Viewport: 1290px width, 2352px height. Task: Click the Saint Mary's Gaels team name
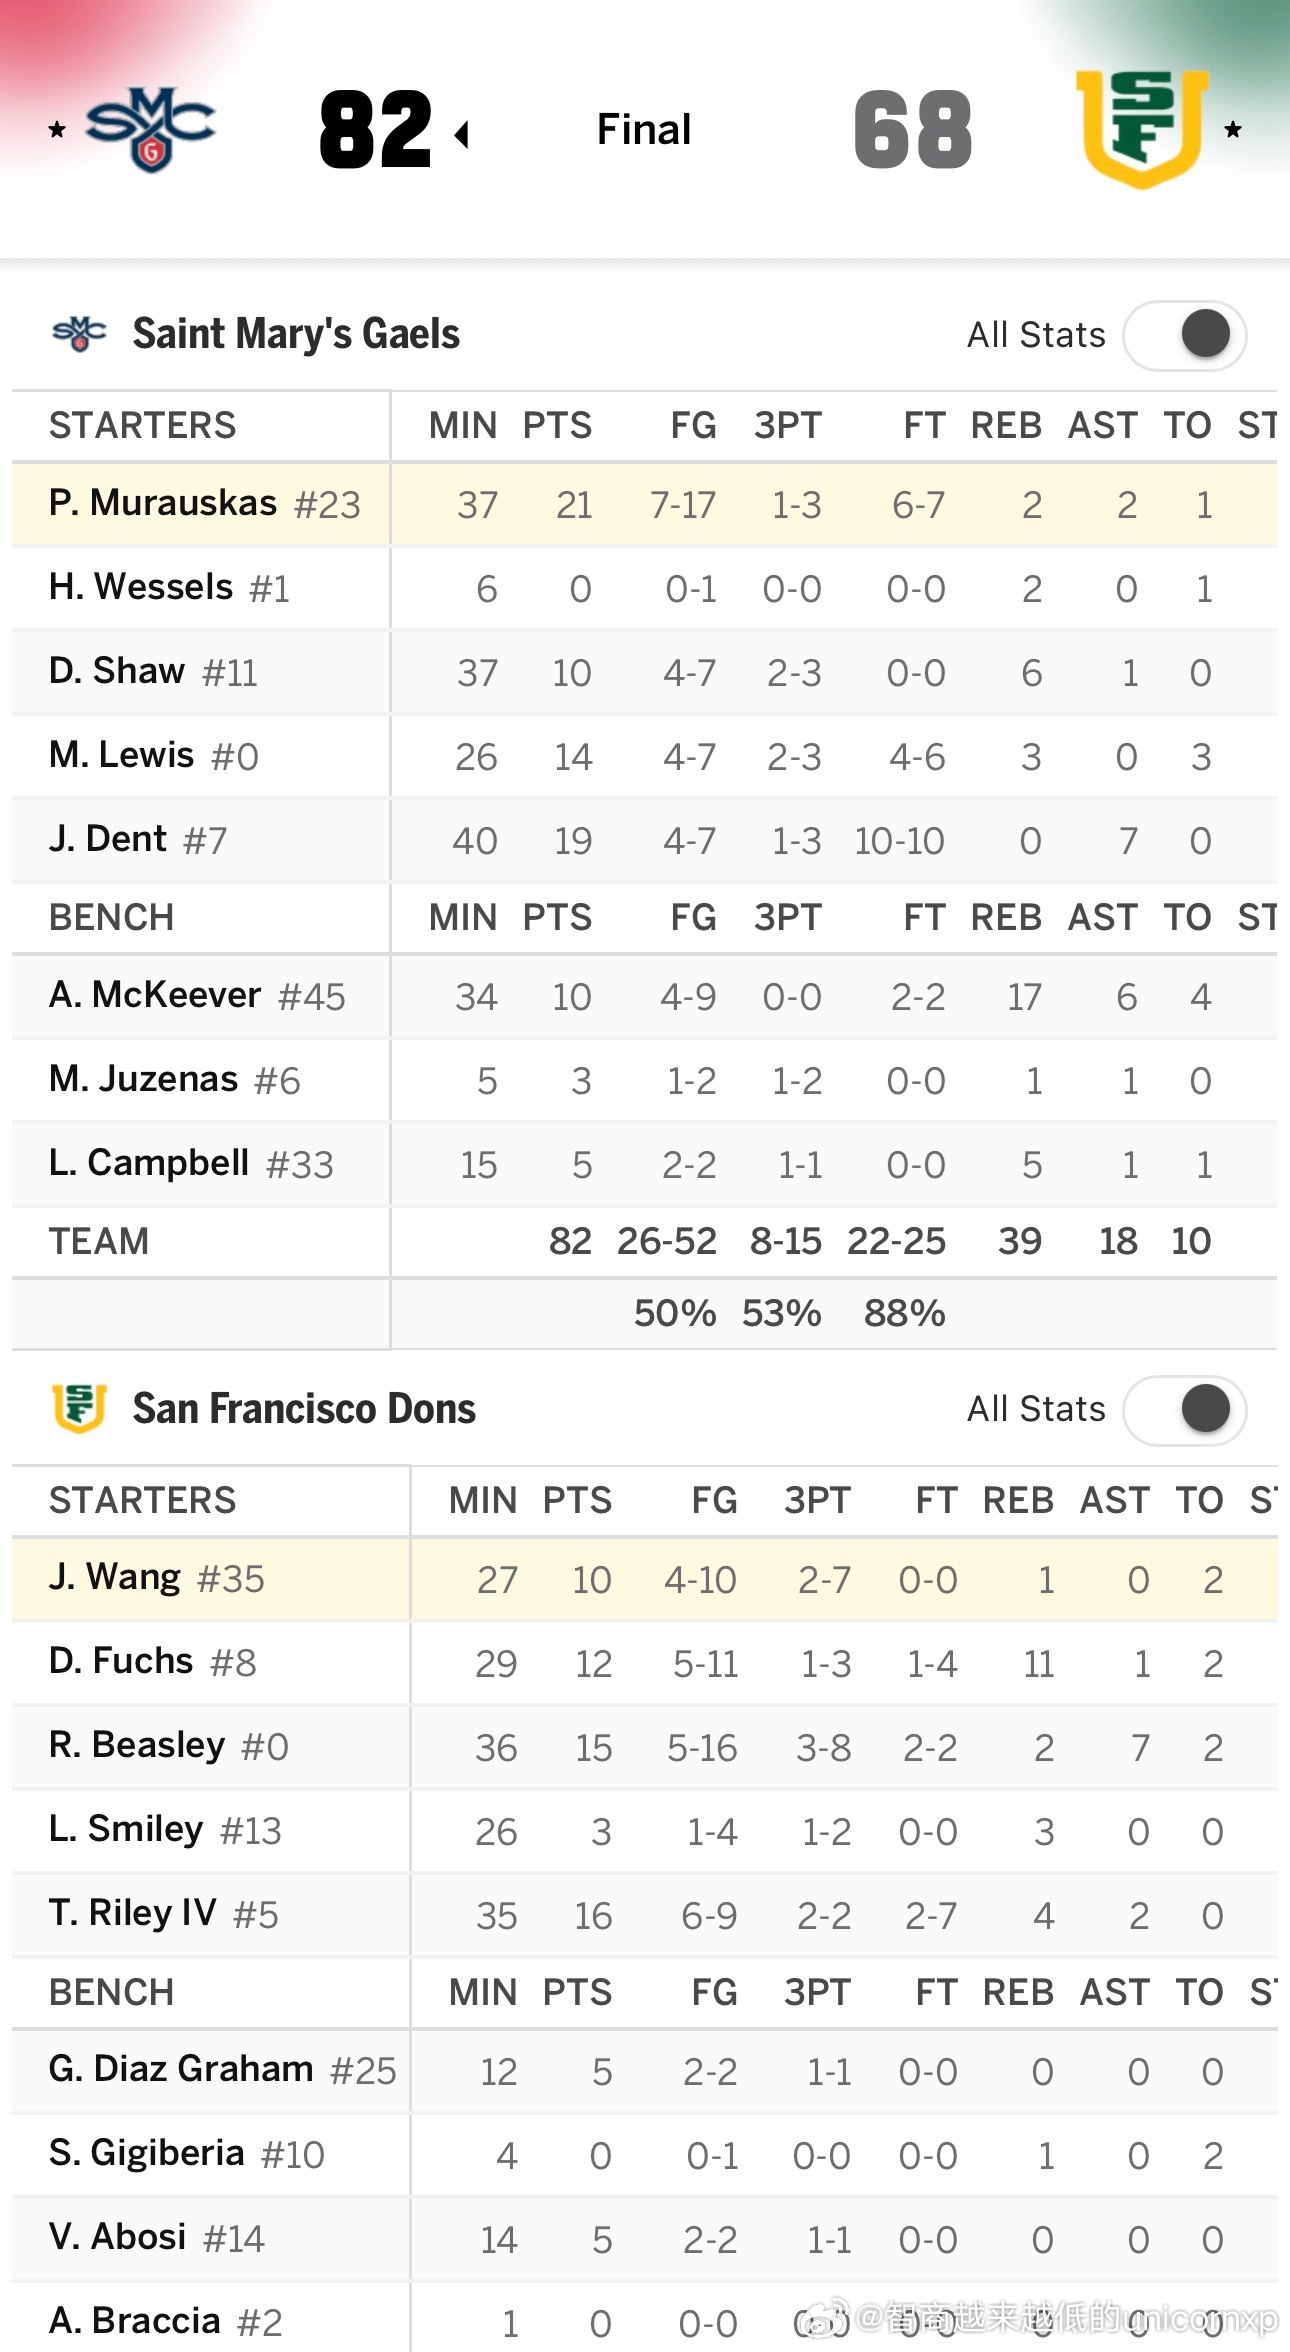pyautogui.click(x=296, y=334)
